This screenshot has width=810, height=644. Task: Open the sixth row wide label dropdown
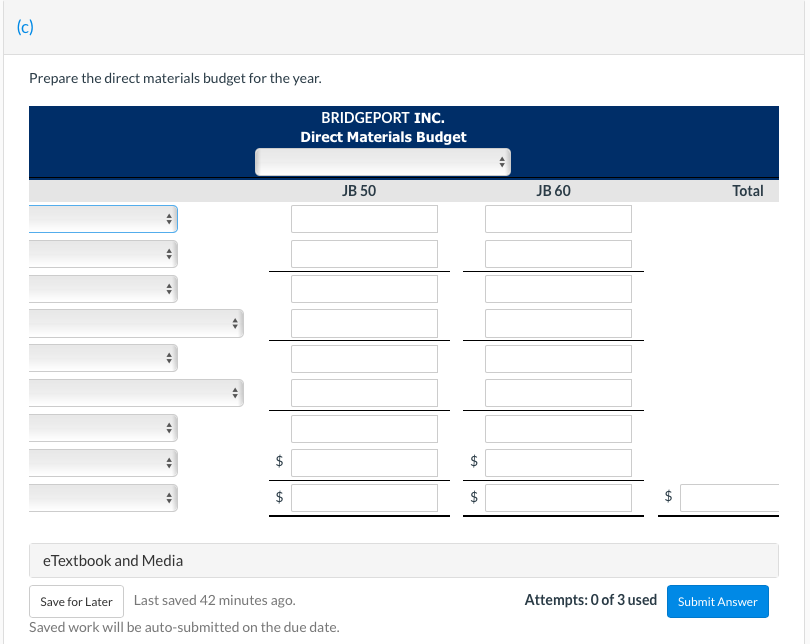pyautogui.click(x=136, y=393)
